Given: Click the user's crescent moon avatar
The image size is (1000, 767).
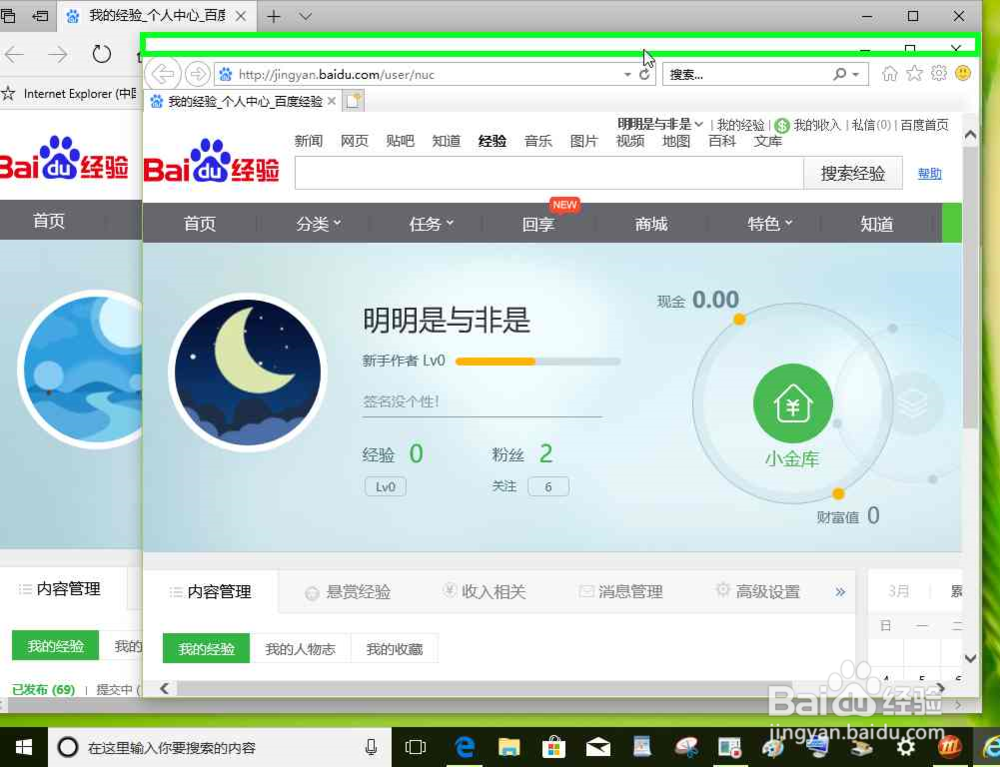Looking at the screenshot, I should click(248, 370).
